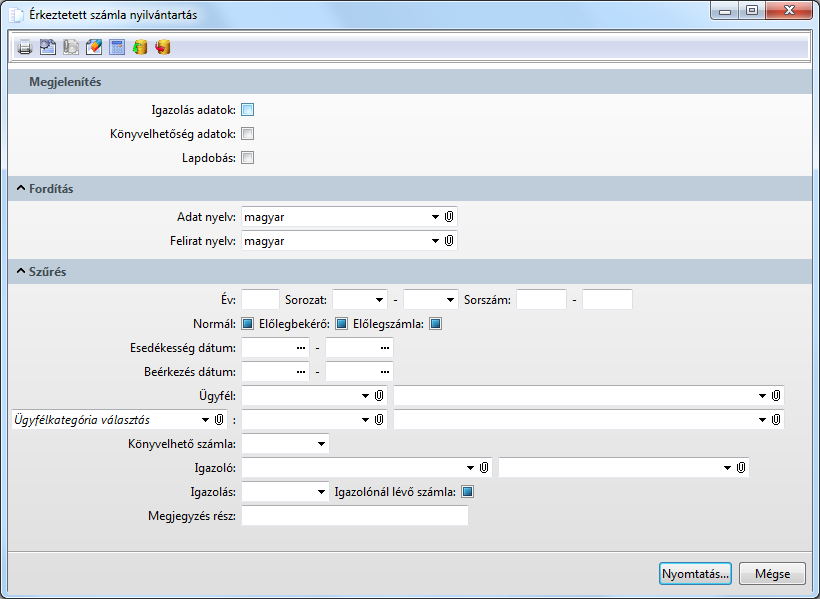
Task: Click the database icon with green arrow
Action: 140,47
